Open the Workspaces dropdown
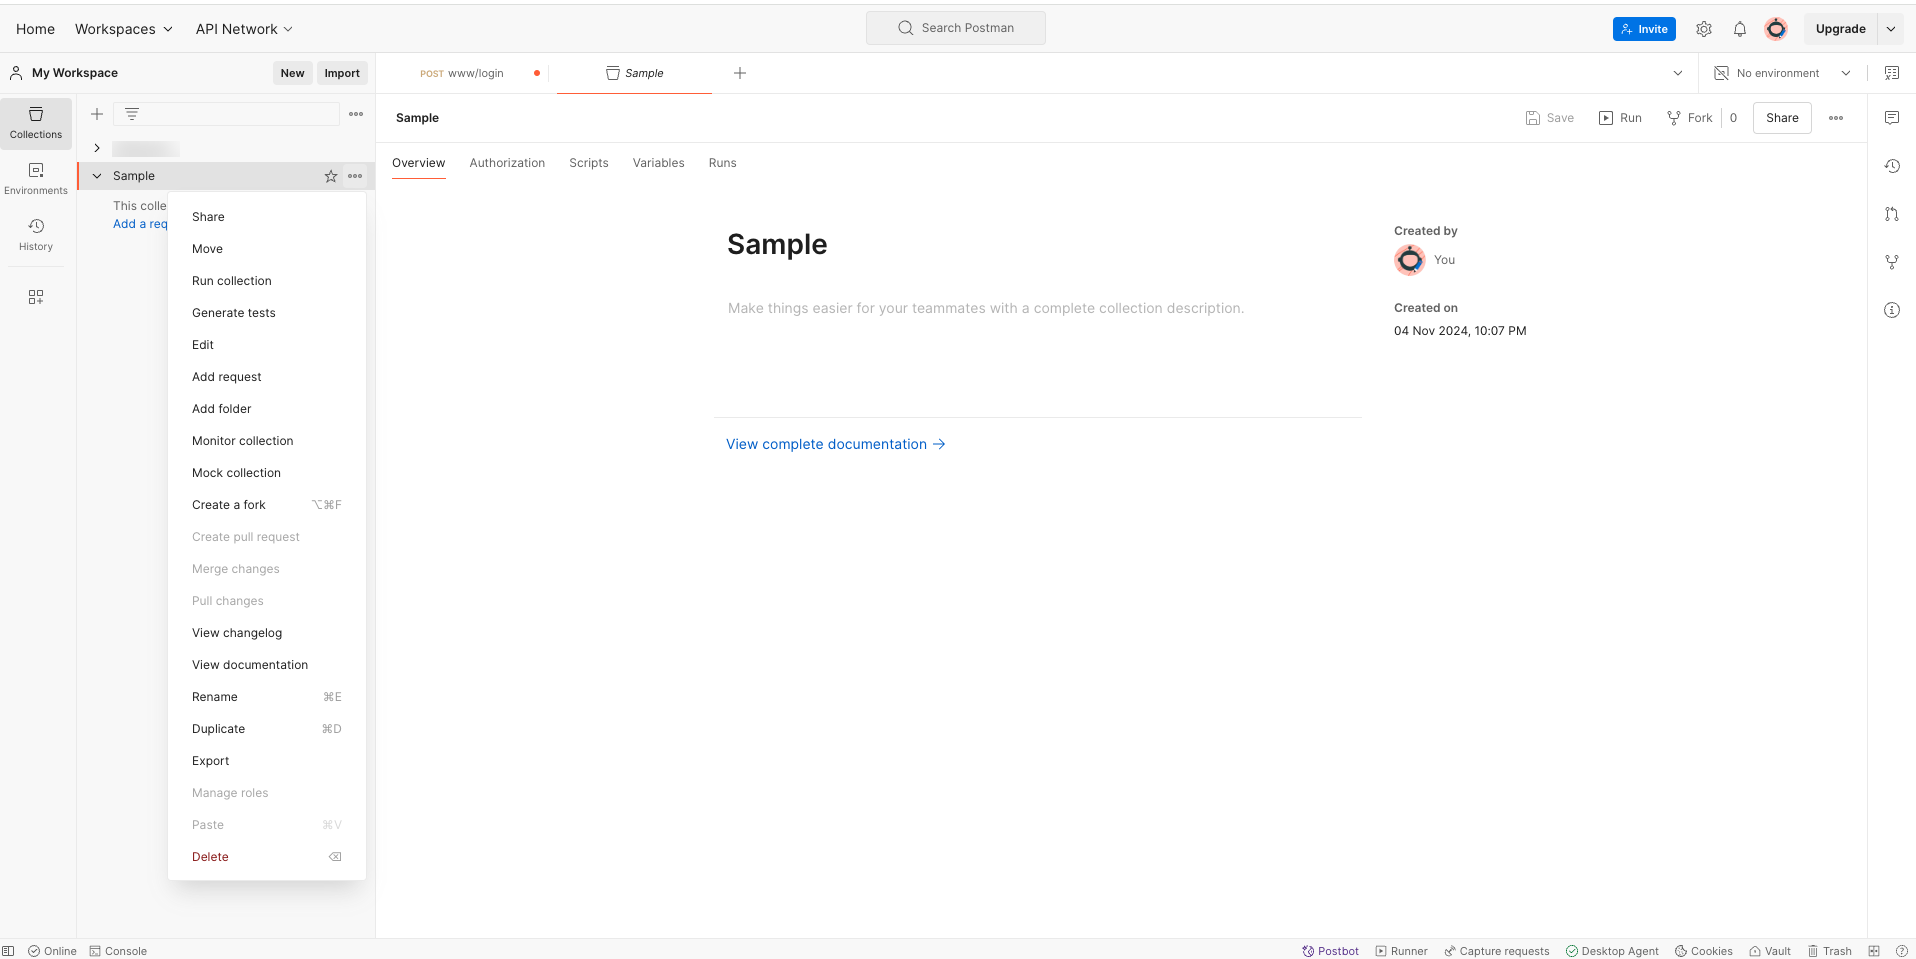Screen dimensions: 1916x959 pos(123,28)
